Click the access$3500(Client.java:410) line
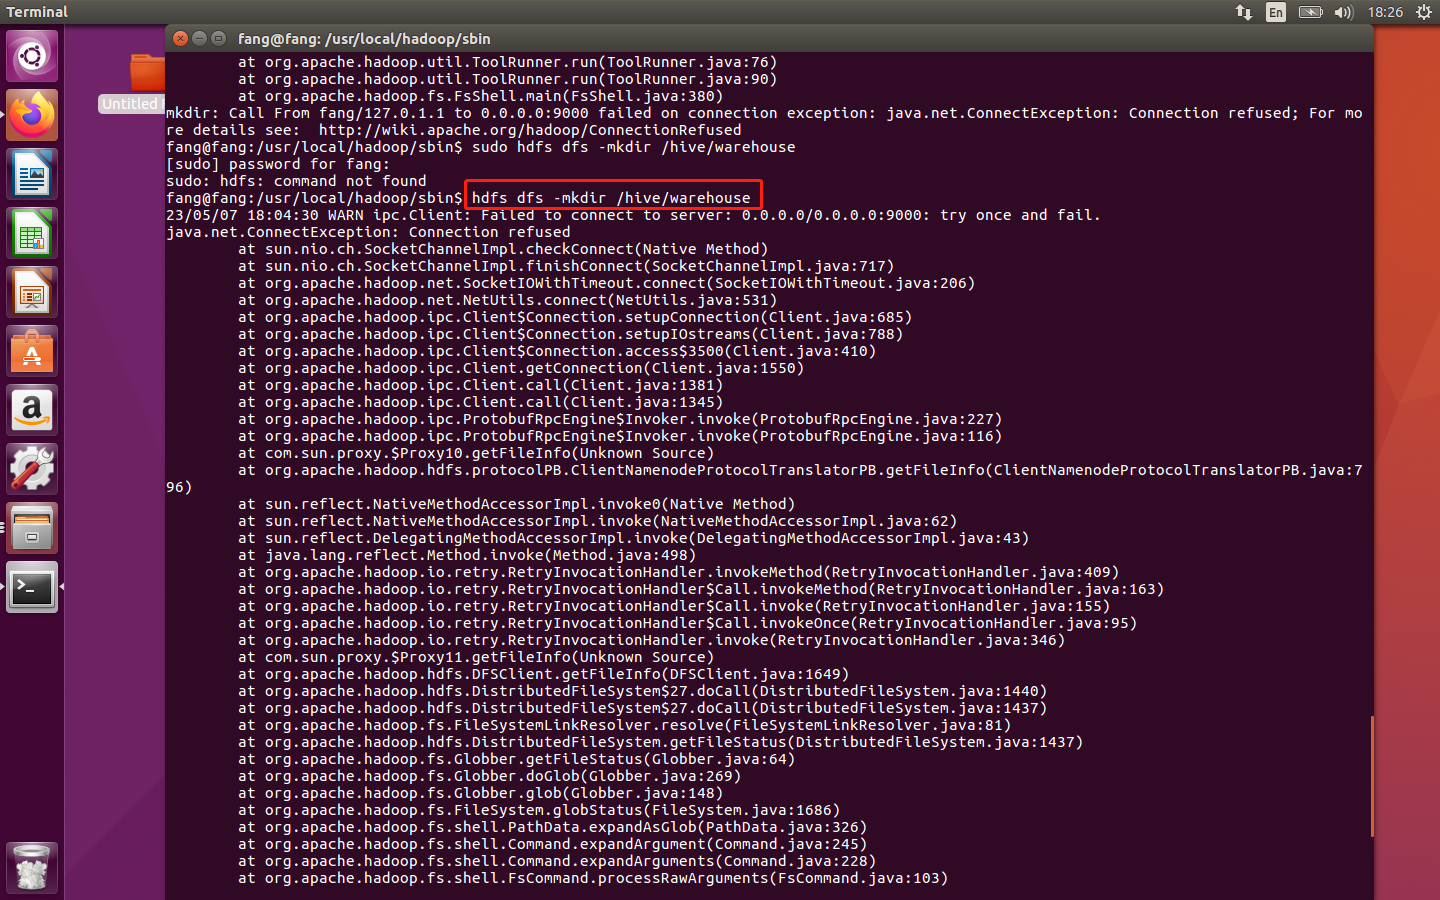This screenshot has width=1440, height=900. pos(557,351)
